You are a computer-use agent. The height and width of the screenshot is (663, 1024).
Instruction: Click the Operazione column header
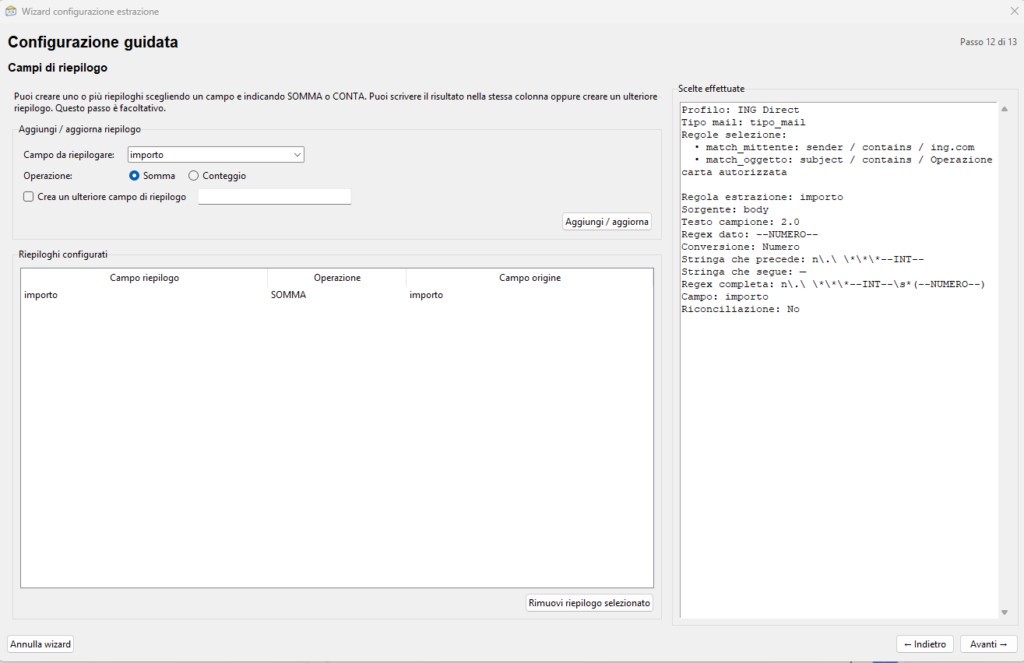point(337,278)
